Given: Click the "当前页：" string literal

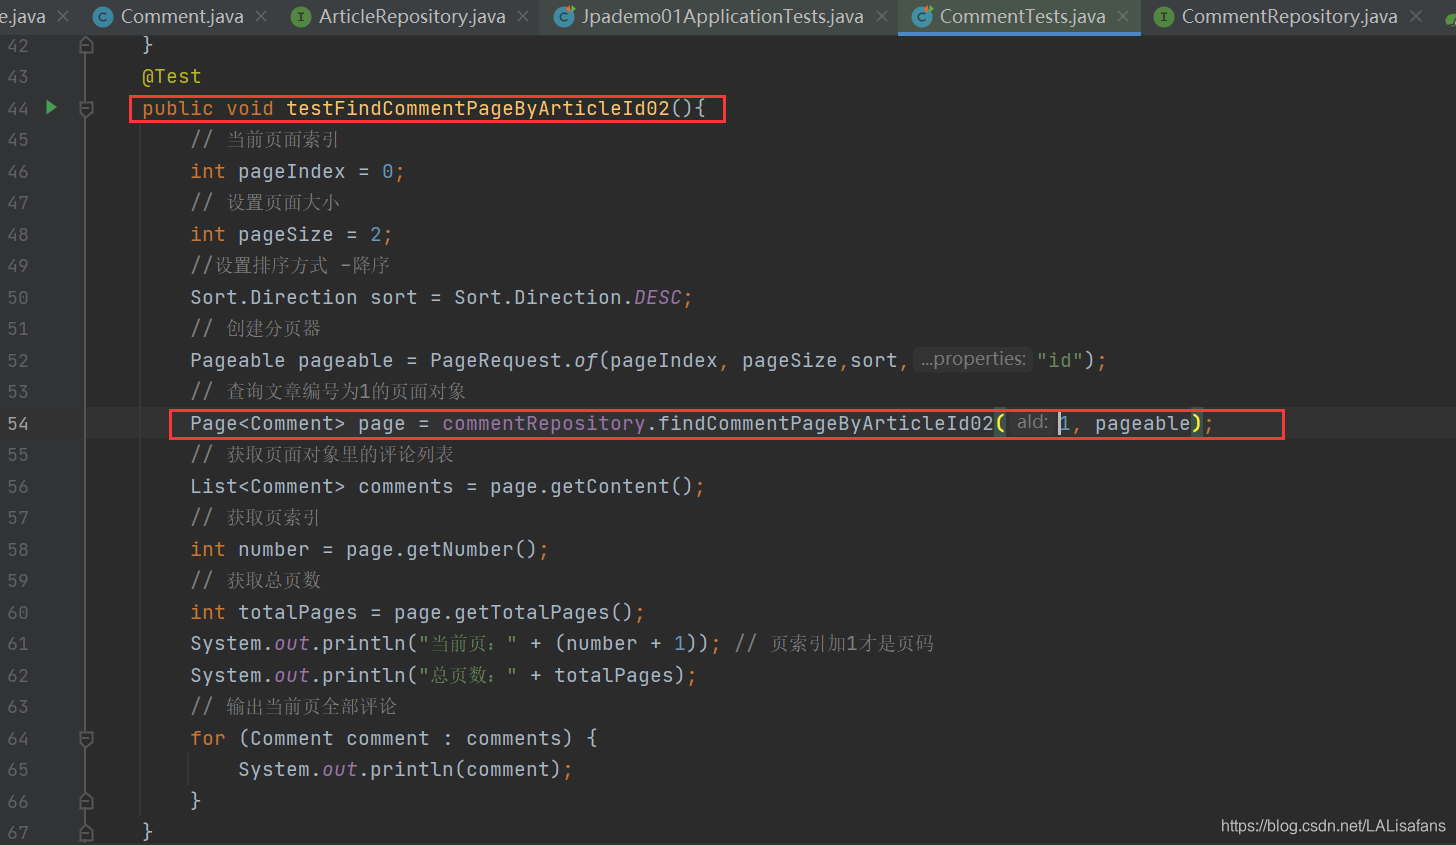Looking at the screenshot, I should [x=468, y=643].
